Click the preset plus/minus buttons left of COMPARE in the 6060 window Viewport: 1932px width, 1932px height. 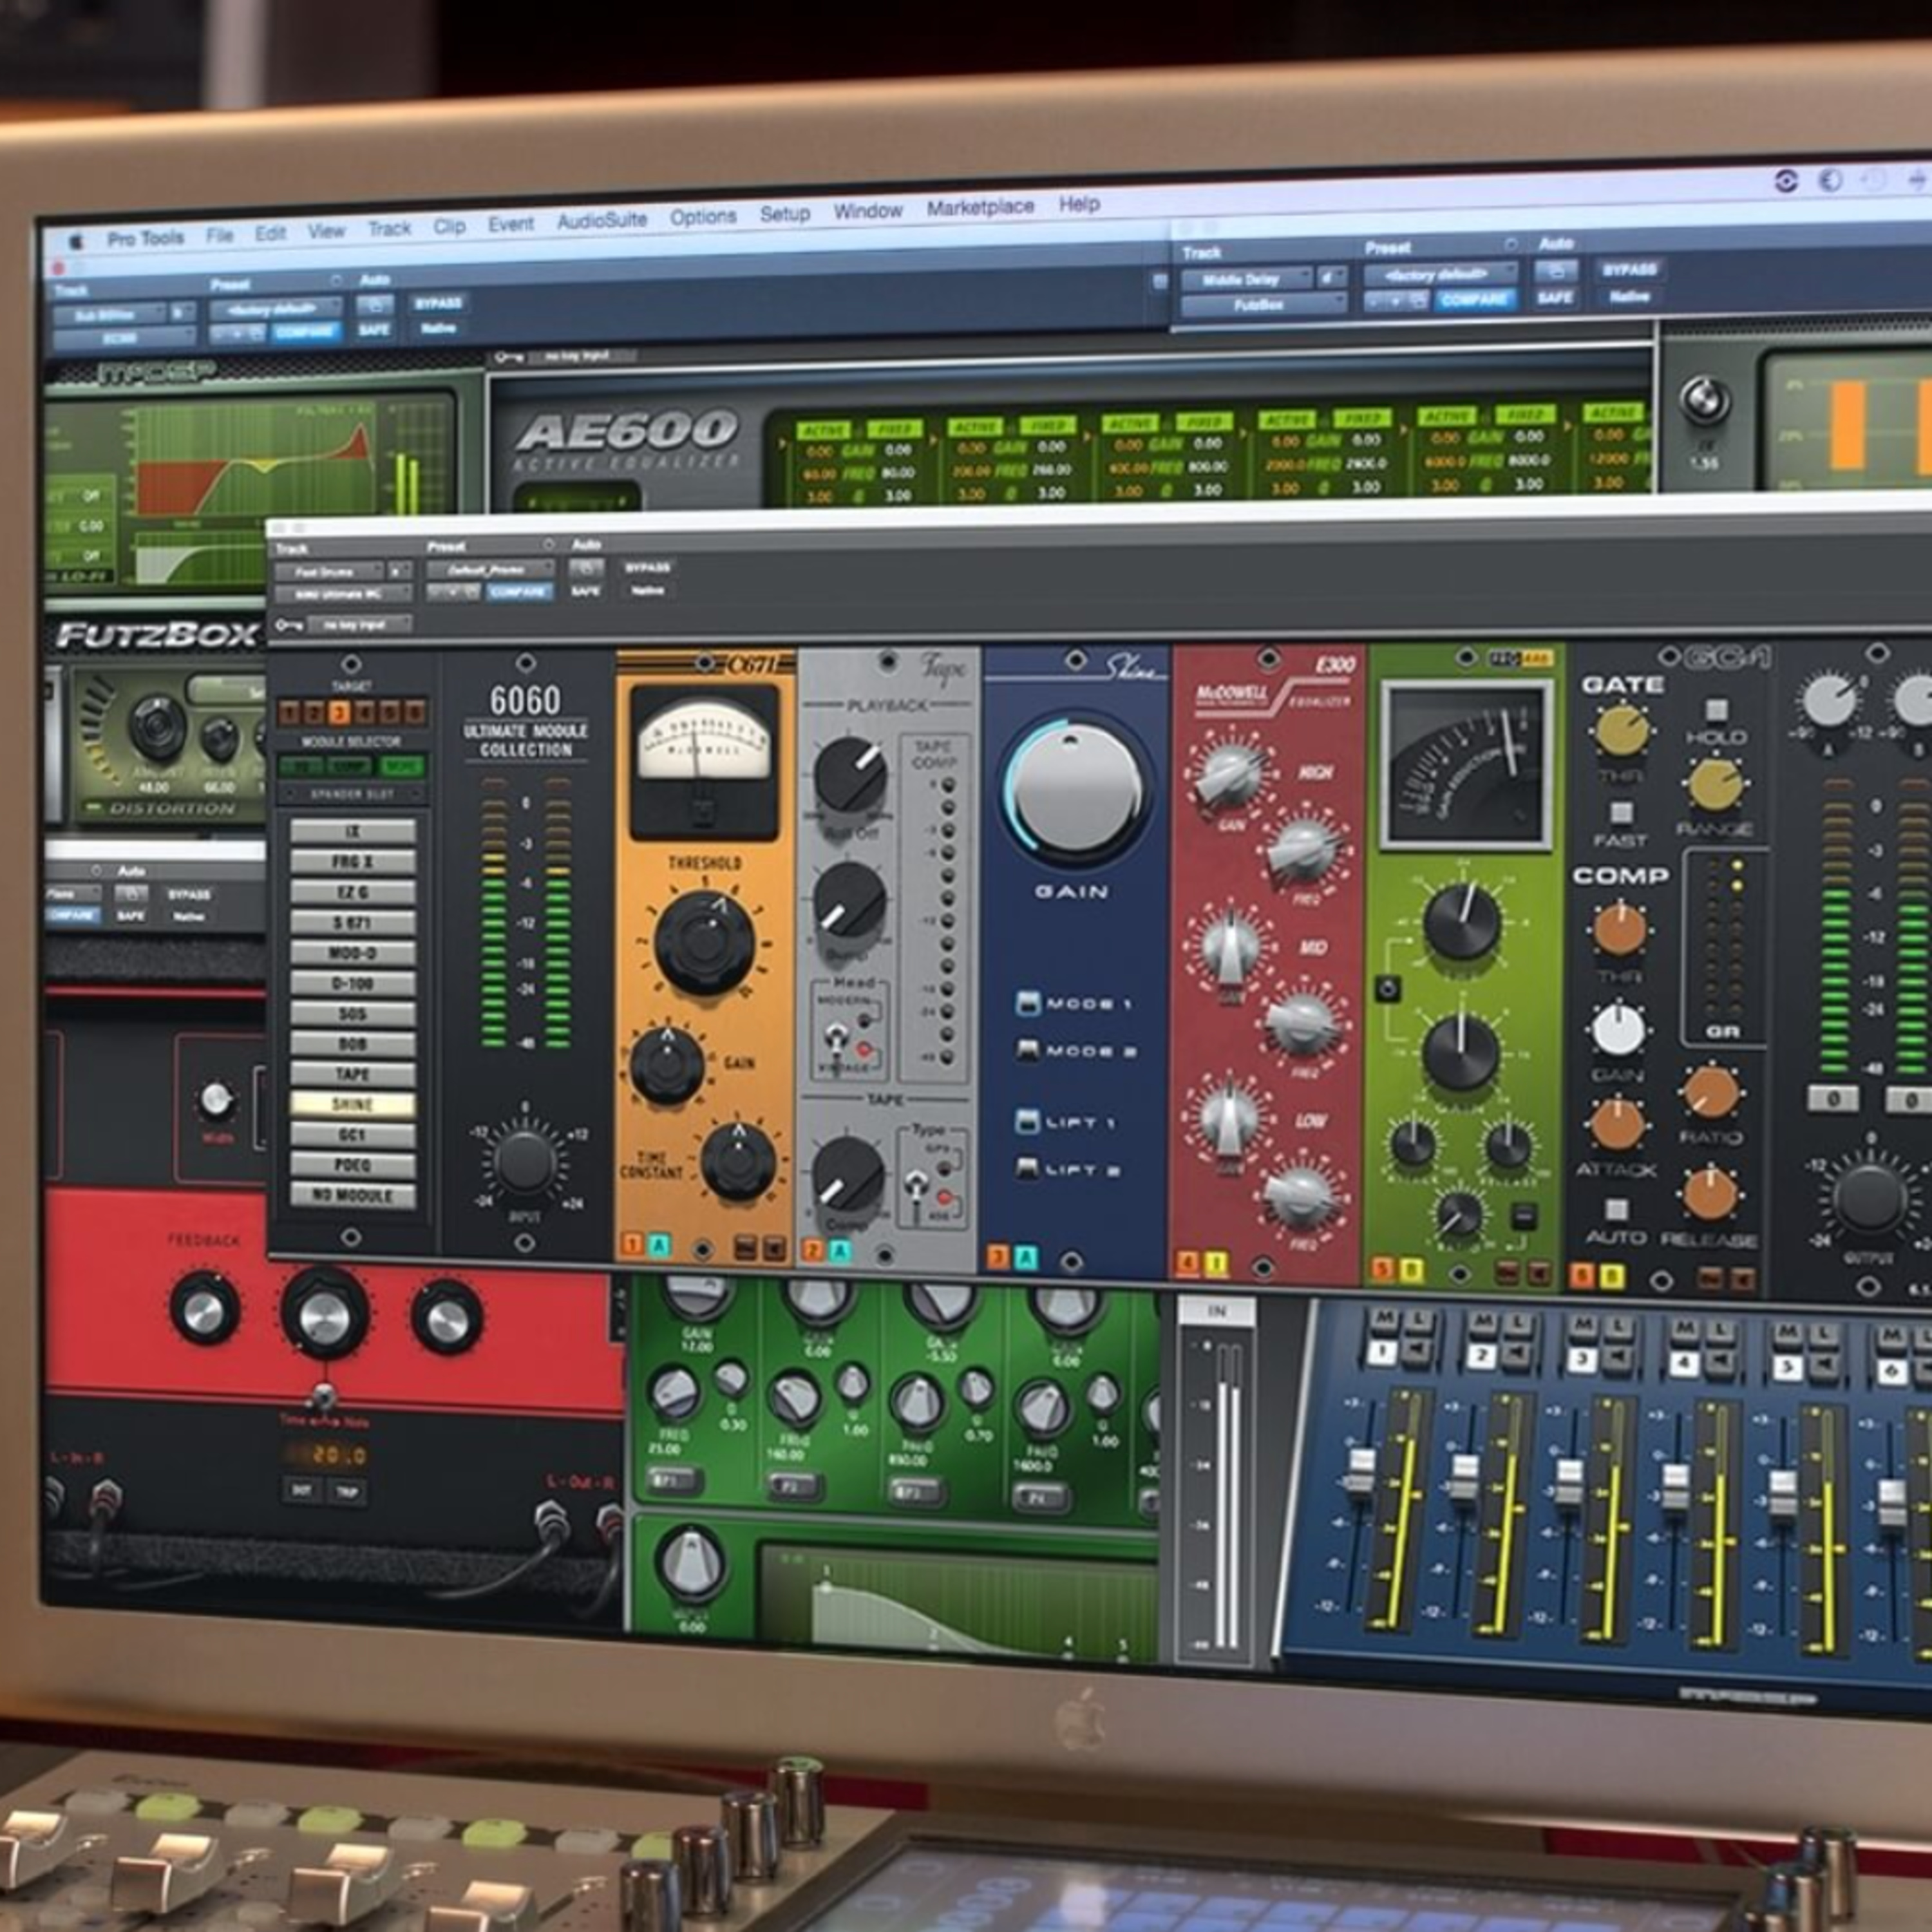point(453,592)
